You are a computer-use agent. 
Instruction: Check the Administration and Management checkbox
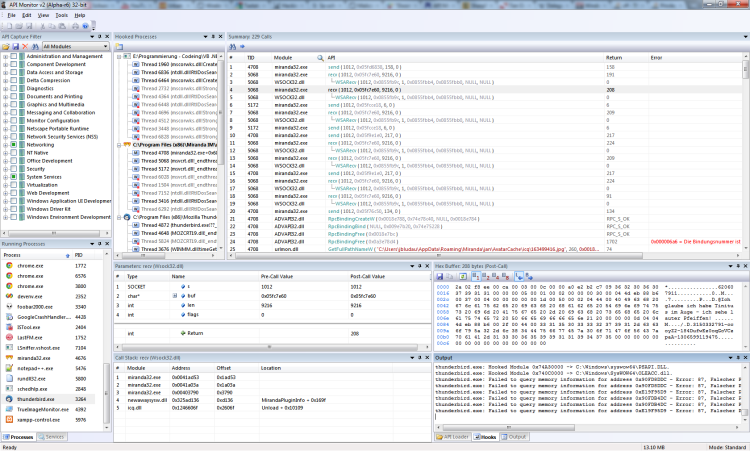point(13,56)
